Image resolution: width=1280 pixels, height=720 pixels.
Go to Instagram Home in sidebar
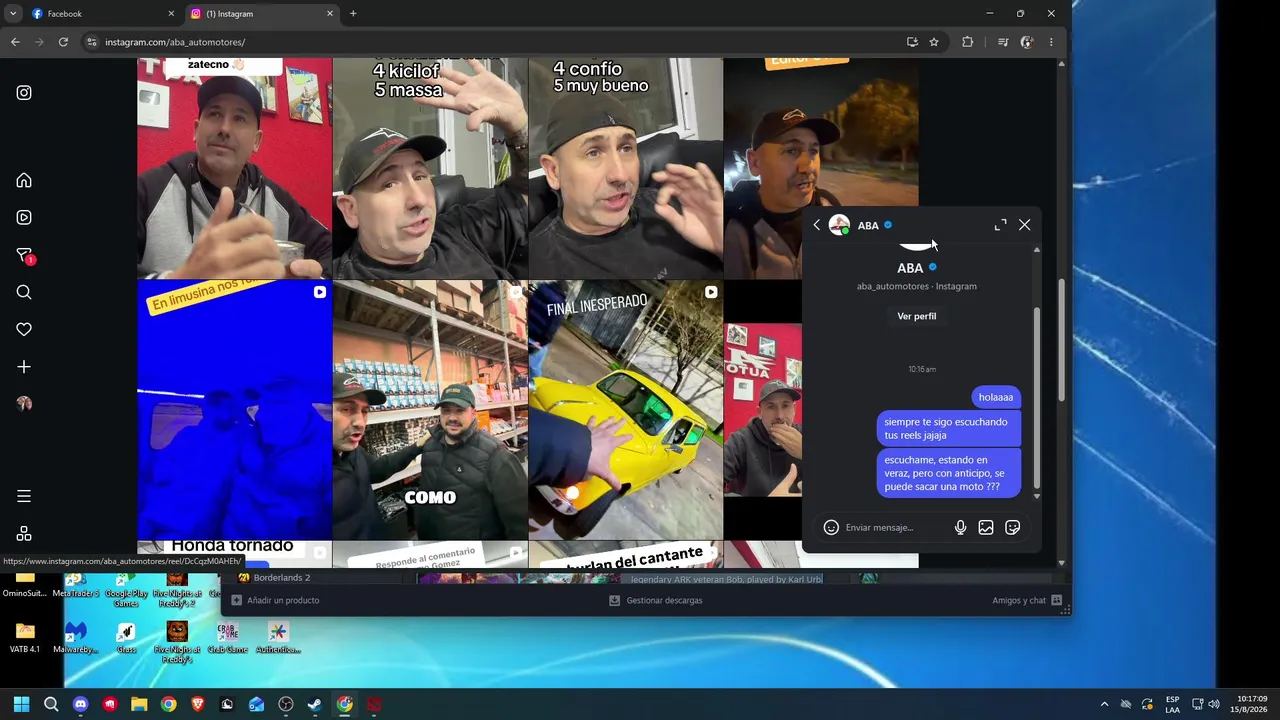pyautogui.click(x=24, y=180)
